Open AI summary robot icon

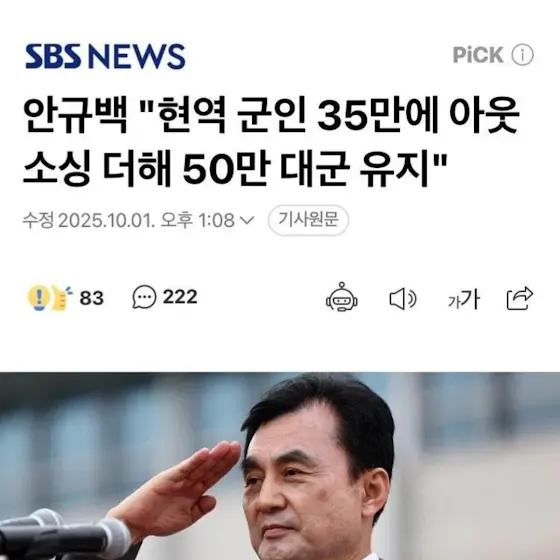click(342, 297)
